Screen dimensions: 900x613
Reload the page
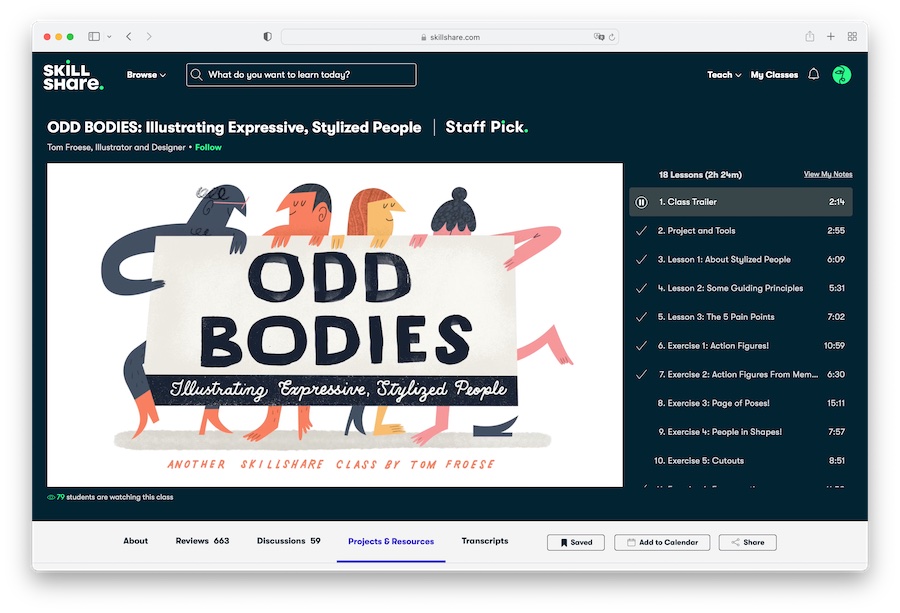tap(612, 37)
